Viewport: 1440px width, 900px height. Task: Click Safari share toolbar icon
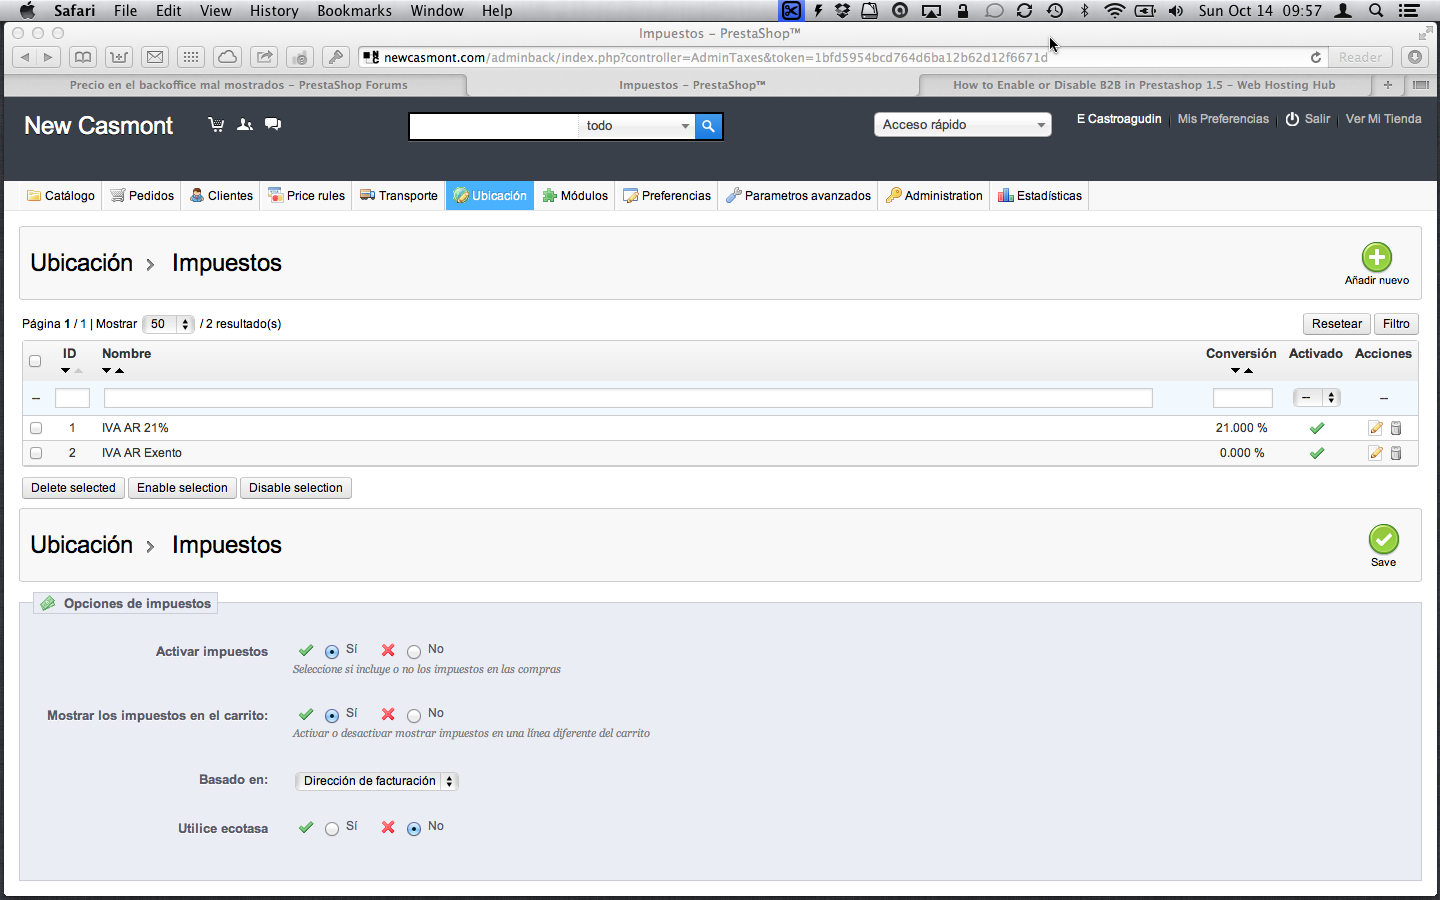point(264,57)
